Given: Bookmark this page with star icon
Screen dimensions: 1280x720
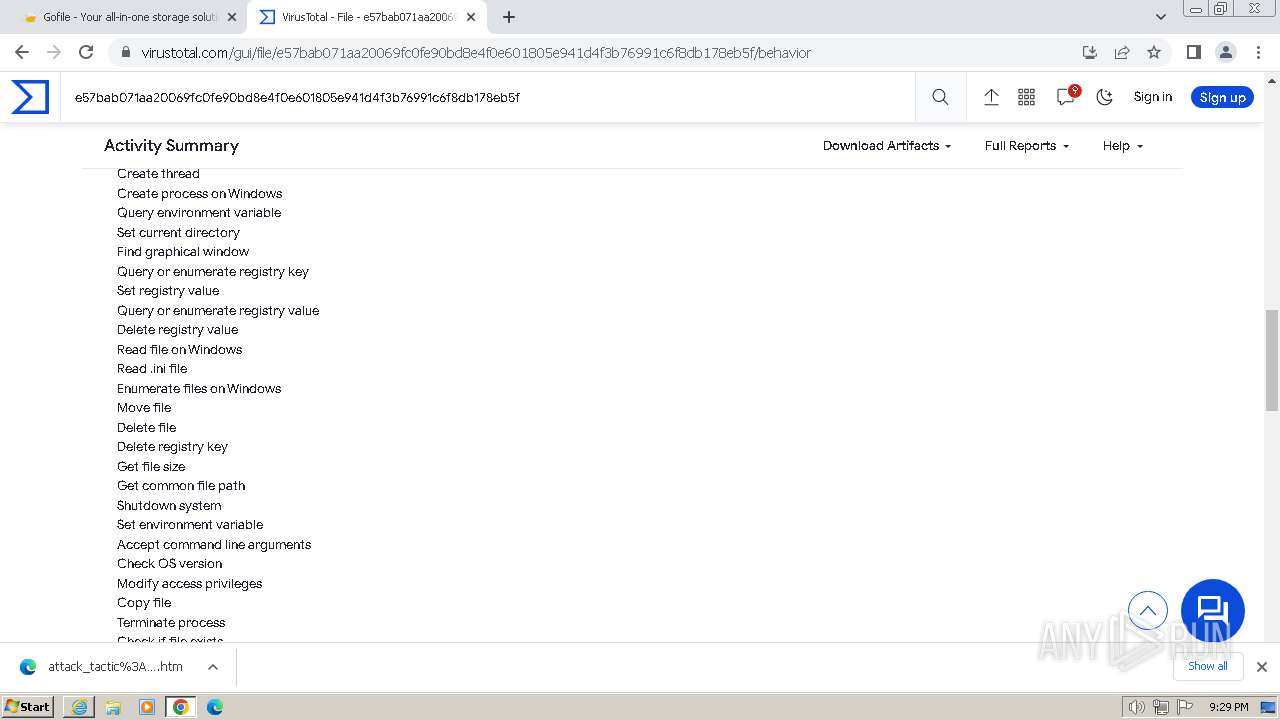Looking at the screenshot, I should [1154, 52].
